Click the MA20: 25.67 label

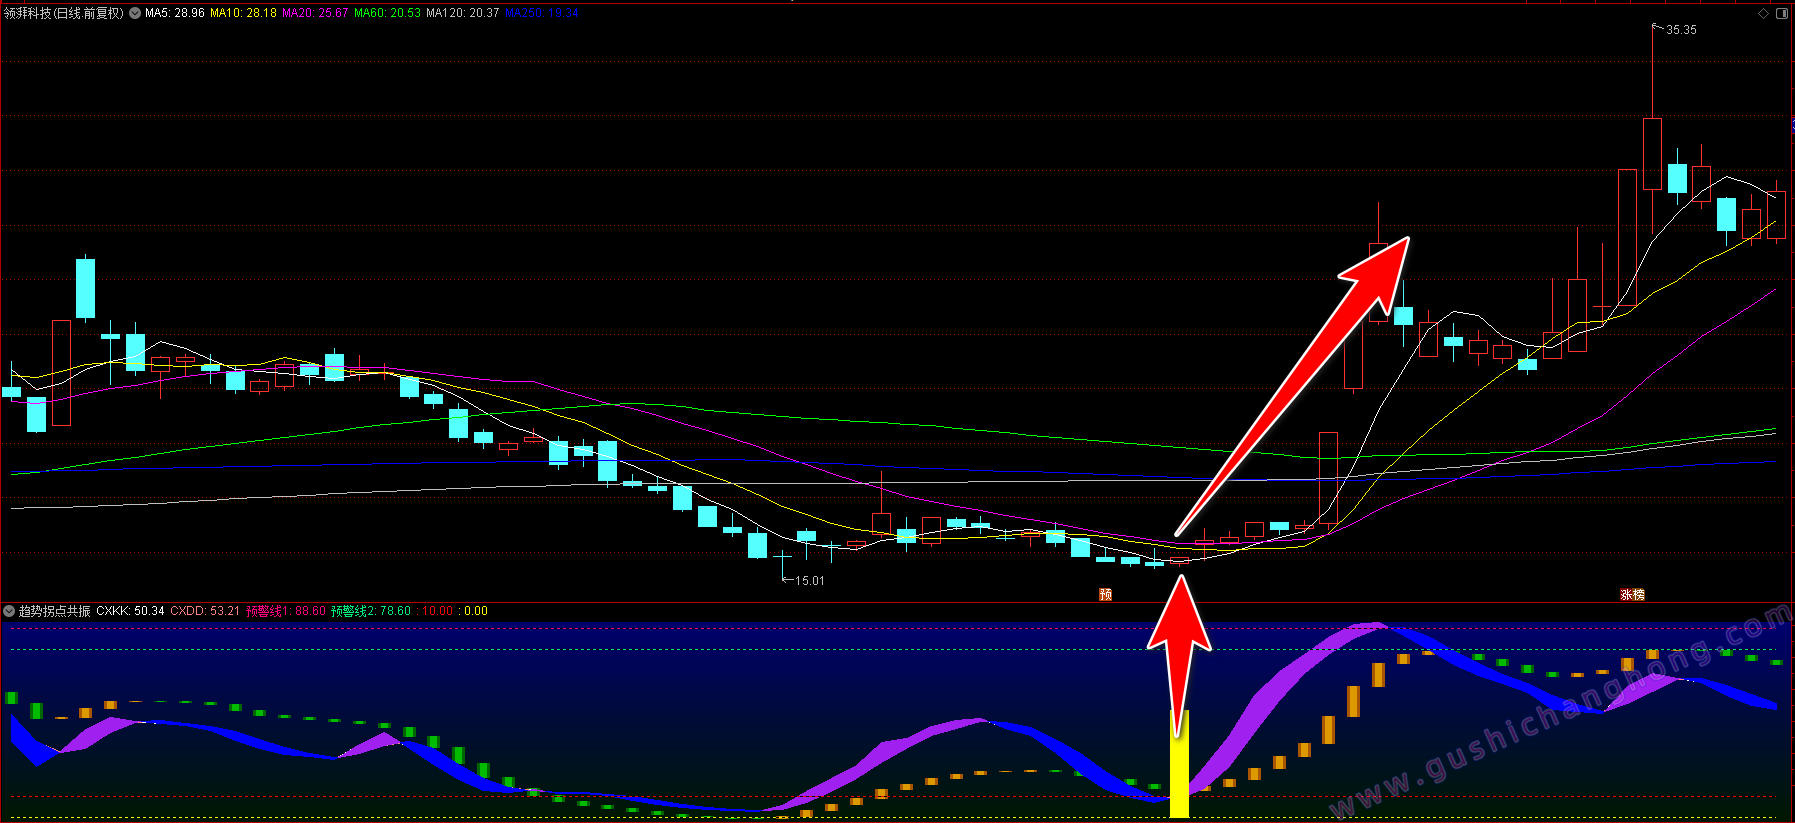coord(315,13)
